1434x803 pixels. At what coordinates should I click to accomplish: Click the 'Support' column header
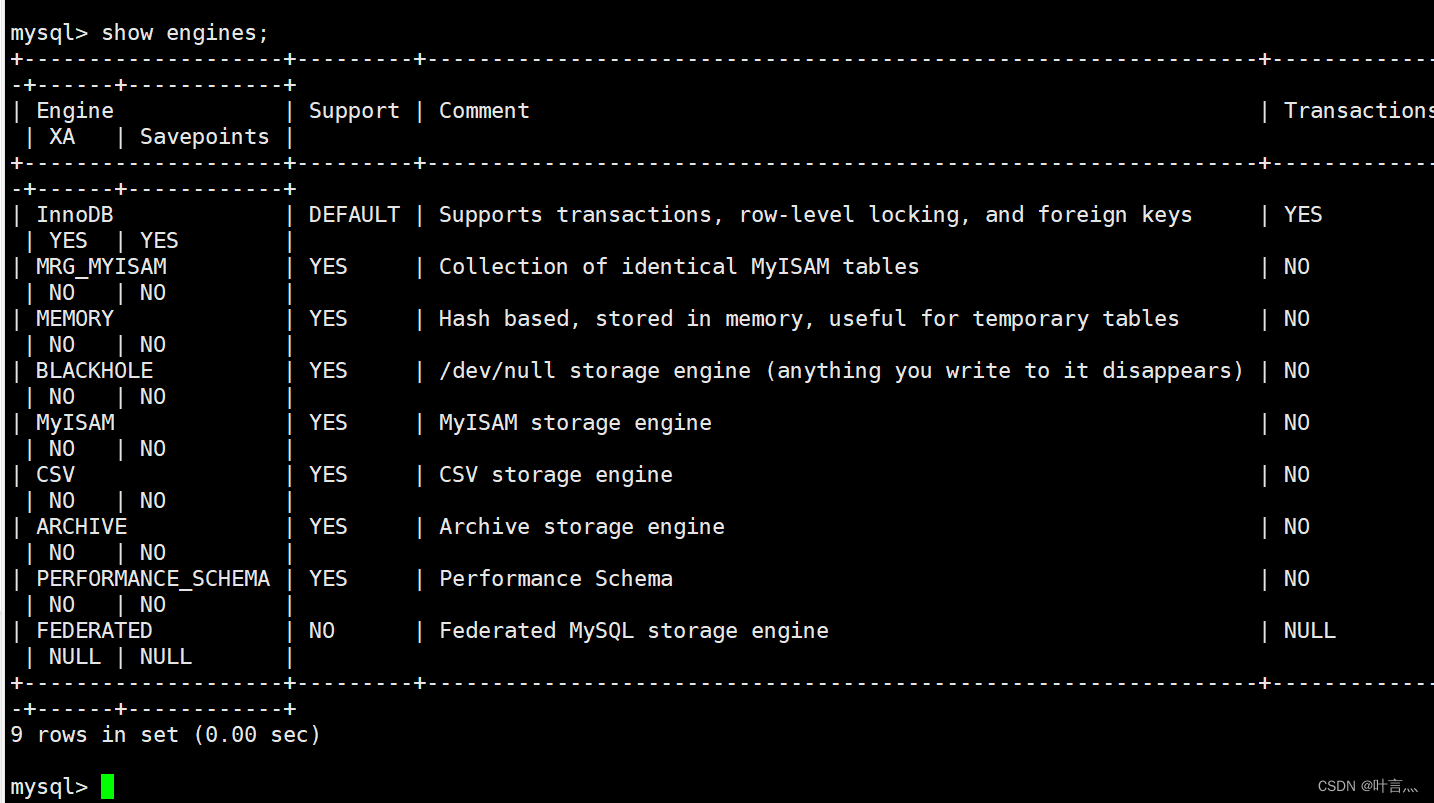[x=354, y=111]
